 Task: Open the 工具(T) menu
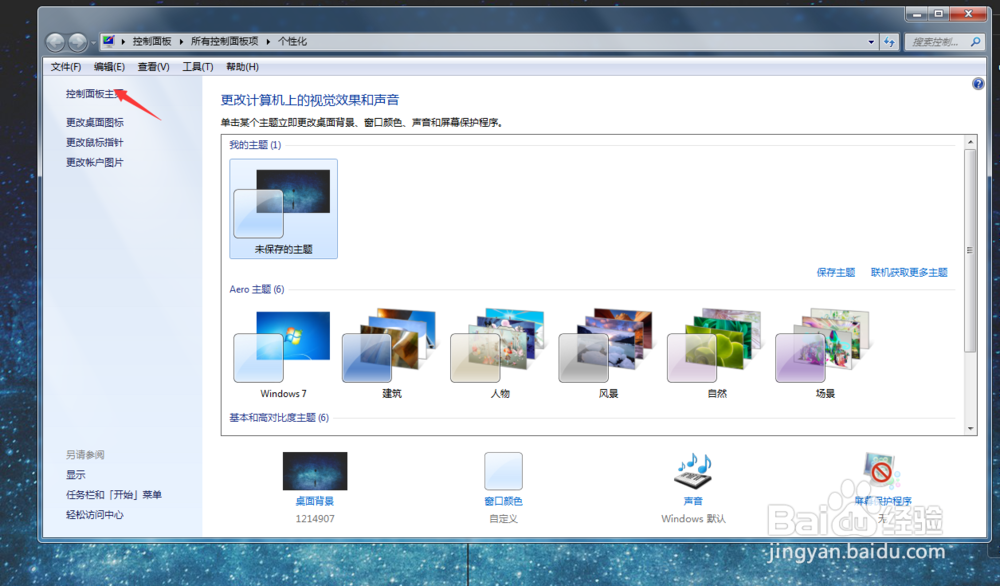tap(197, 66)
